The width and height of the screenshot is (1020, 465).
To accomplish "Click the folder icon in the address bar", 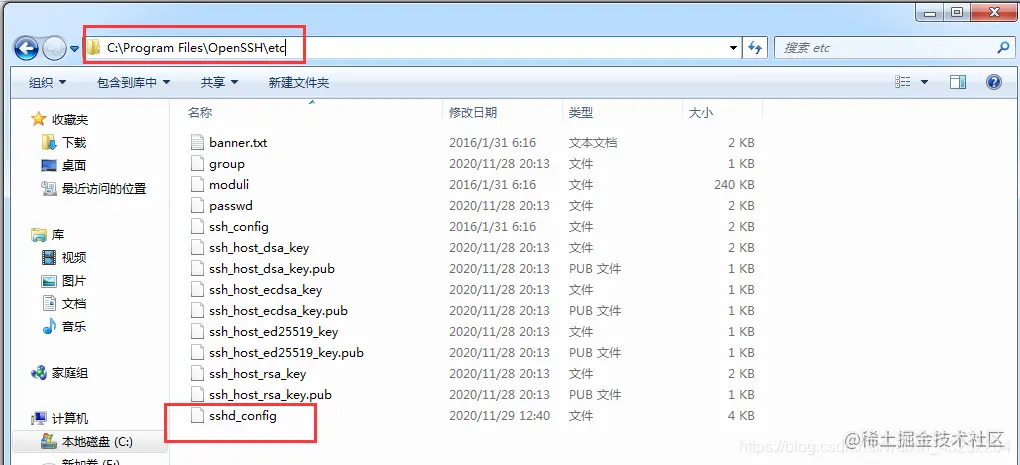I will click(94, 47).
